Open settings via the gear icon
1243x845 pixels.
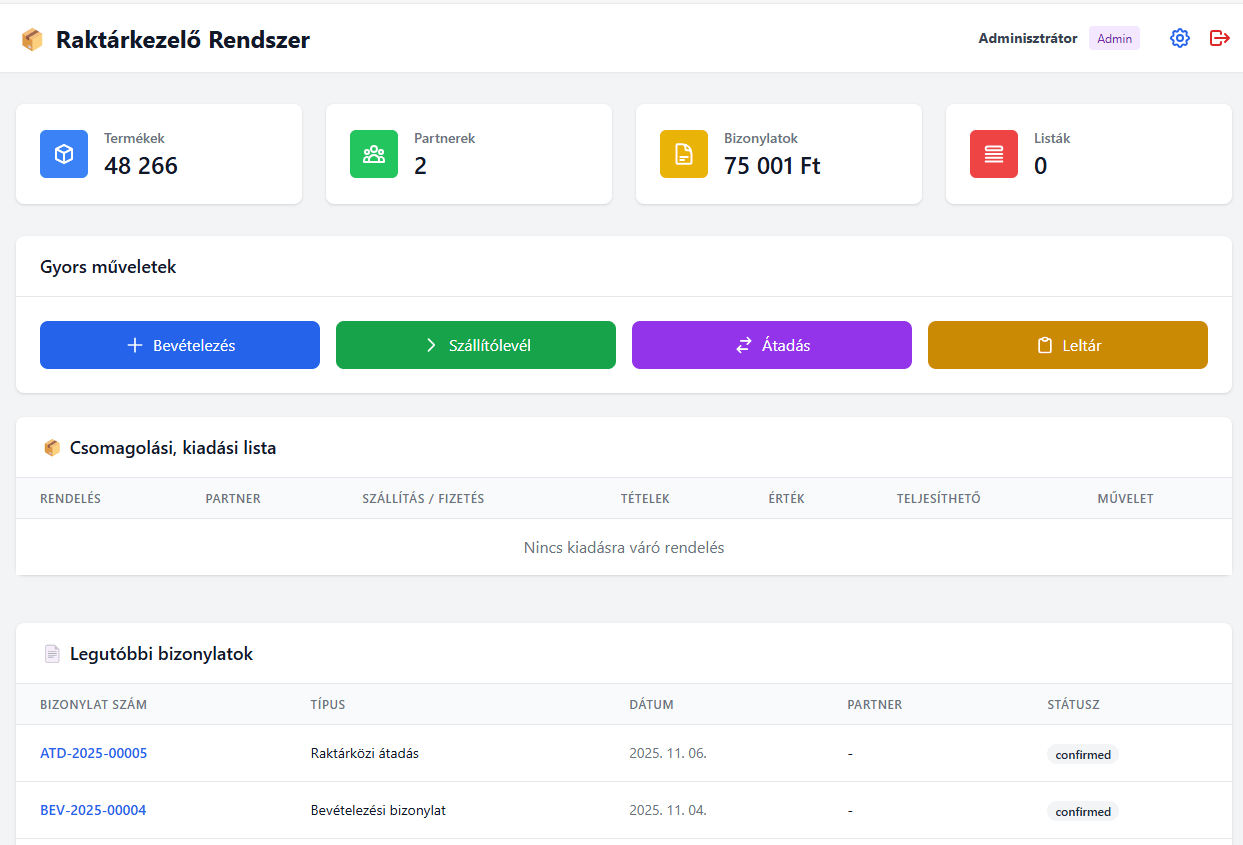(x=1180, y=38)
